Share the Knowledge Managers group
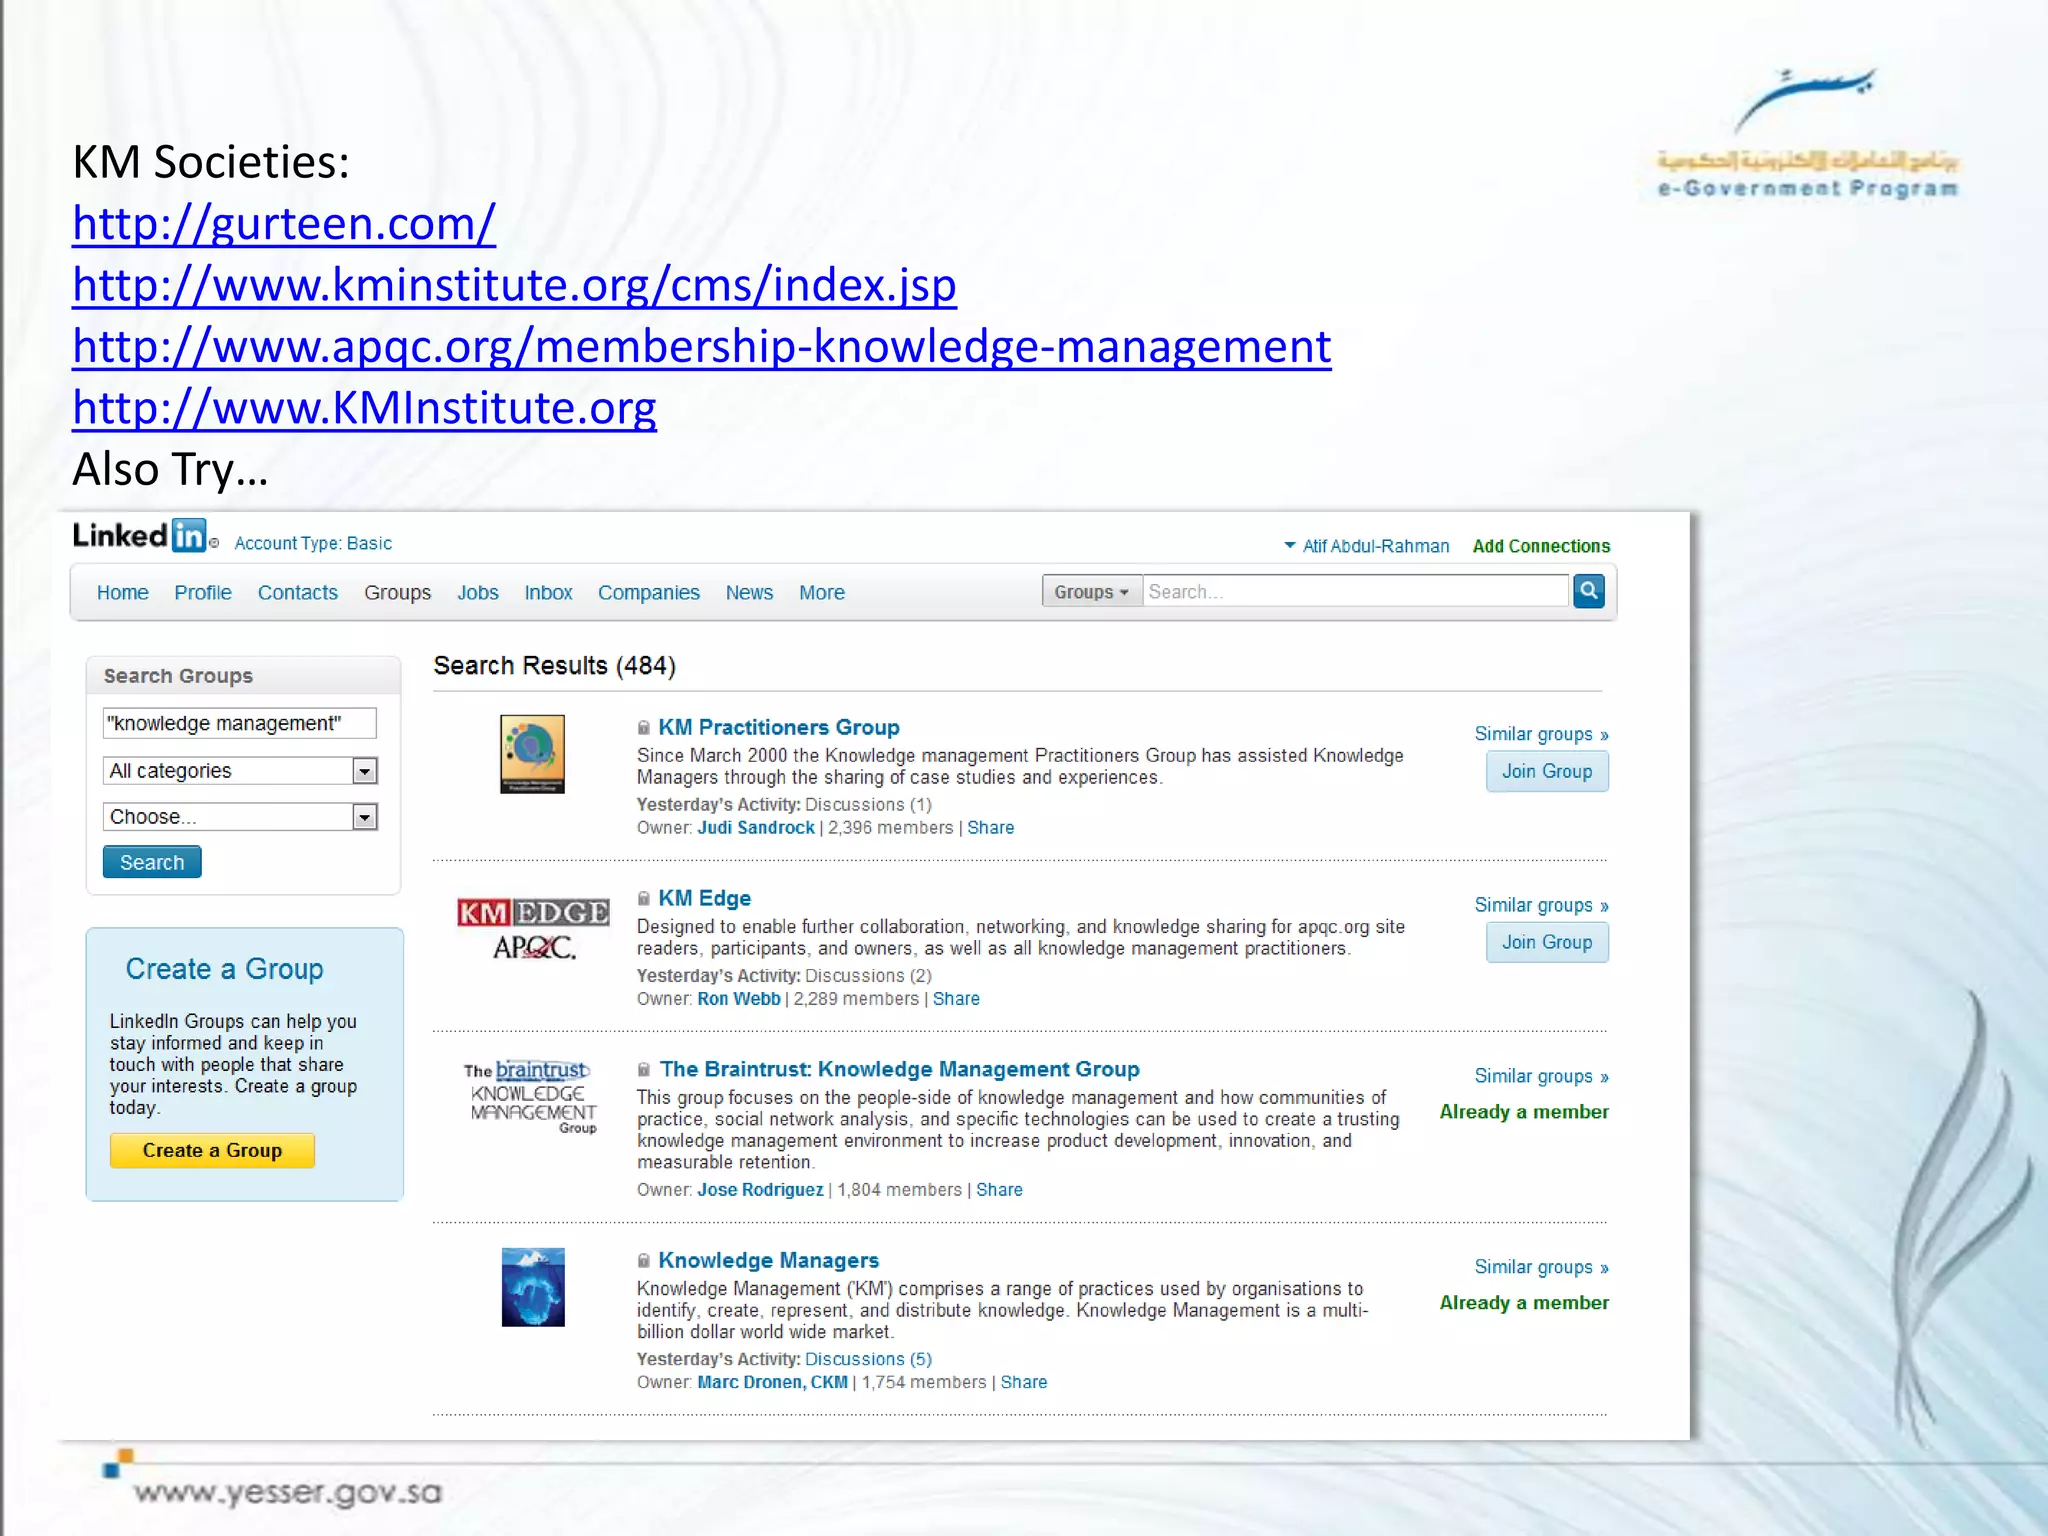 (x=1024, y=1382)
